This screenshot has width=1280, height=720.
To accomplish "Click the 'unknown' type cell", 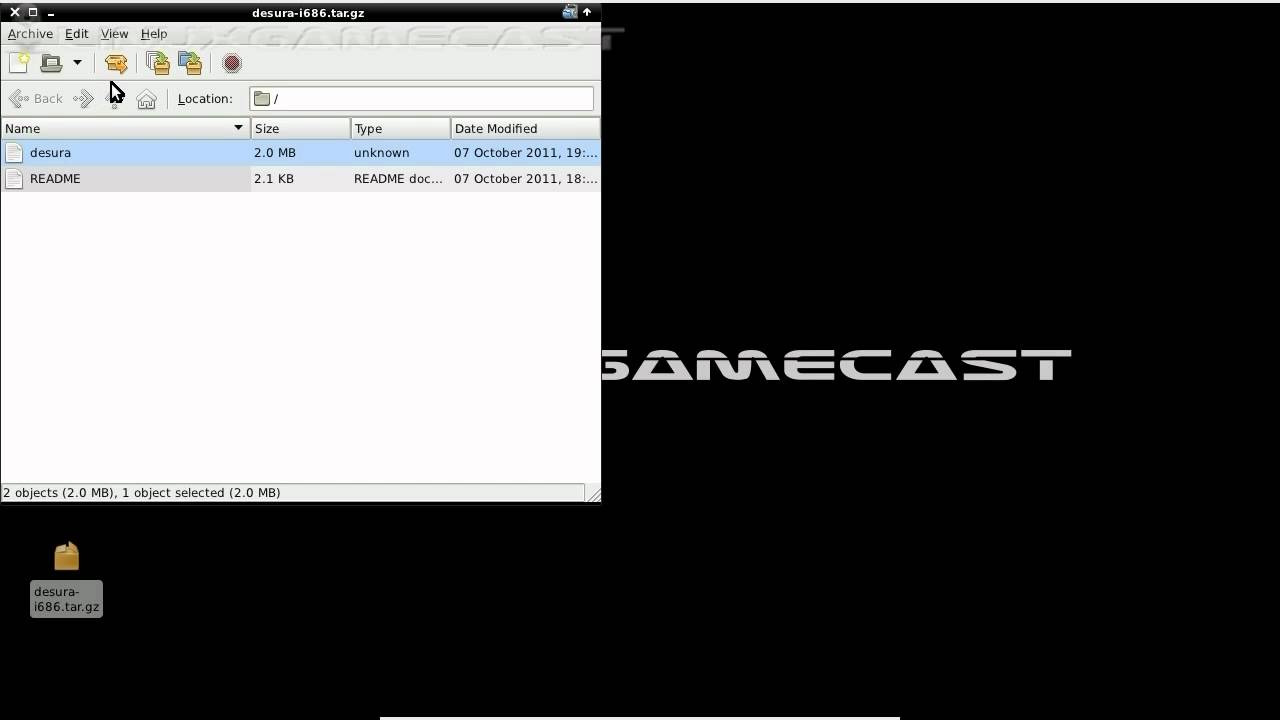I will tap(382, 152).
